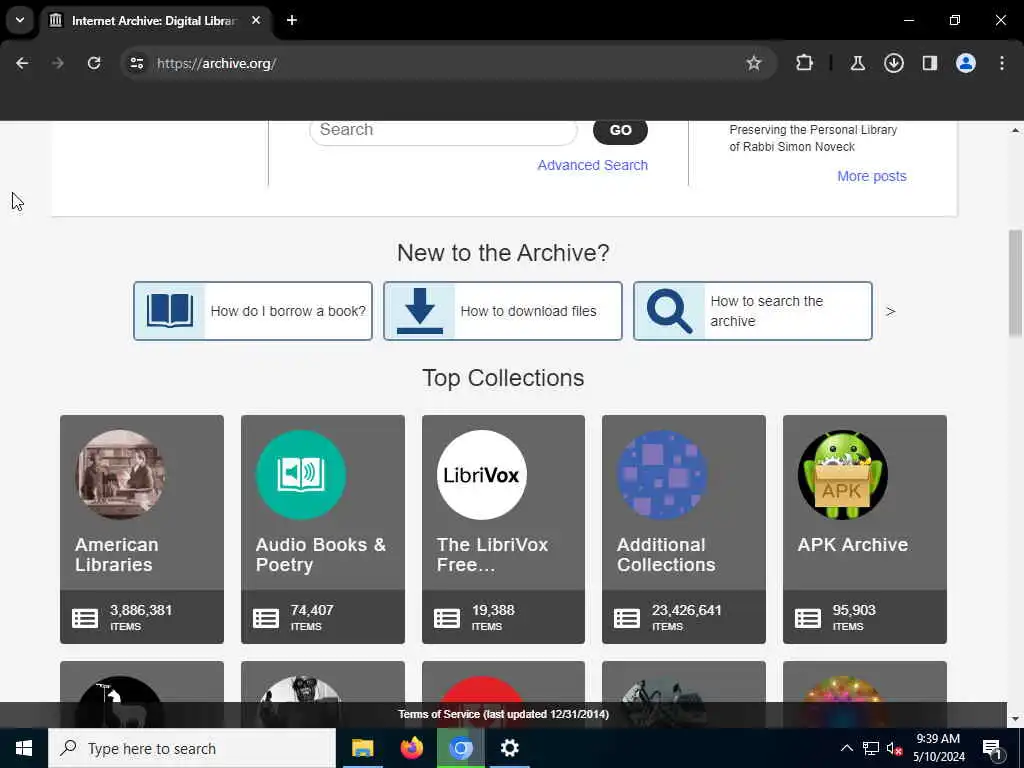1024x768 pixels.
Task: Open Settings gear from taskbar
Action: pos(509,748)
